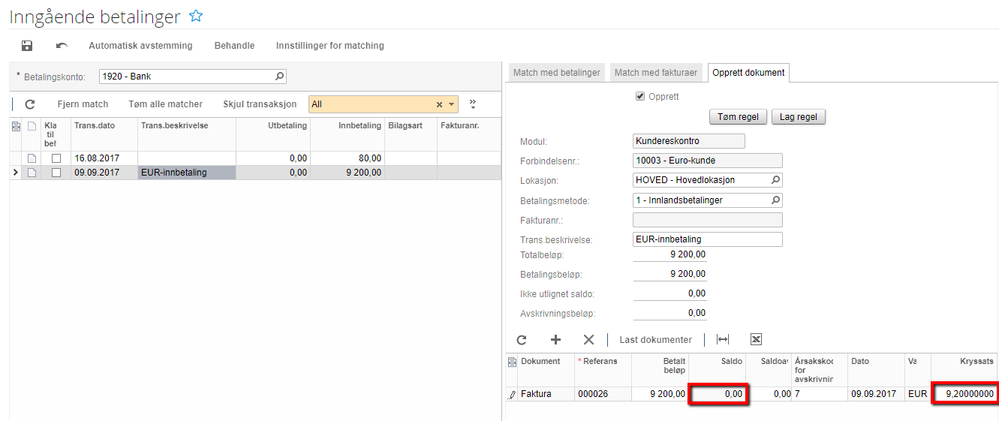The width and height of the screenshot is (999, 421).
Task: Click the 16.08.2017 date cell
Action: click(104, 158)
